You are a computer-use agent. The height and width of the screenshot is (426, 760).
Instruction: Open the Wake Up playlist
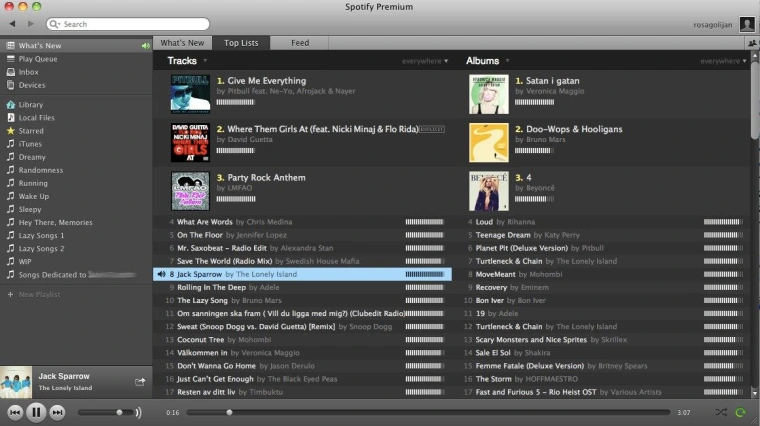(x=76, y=196)
